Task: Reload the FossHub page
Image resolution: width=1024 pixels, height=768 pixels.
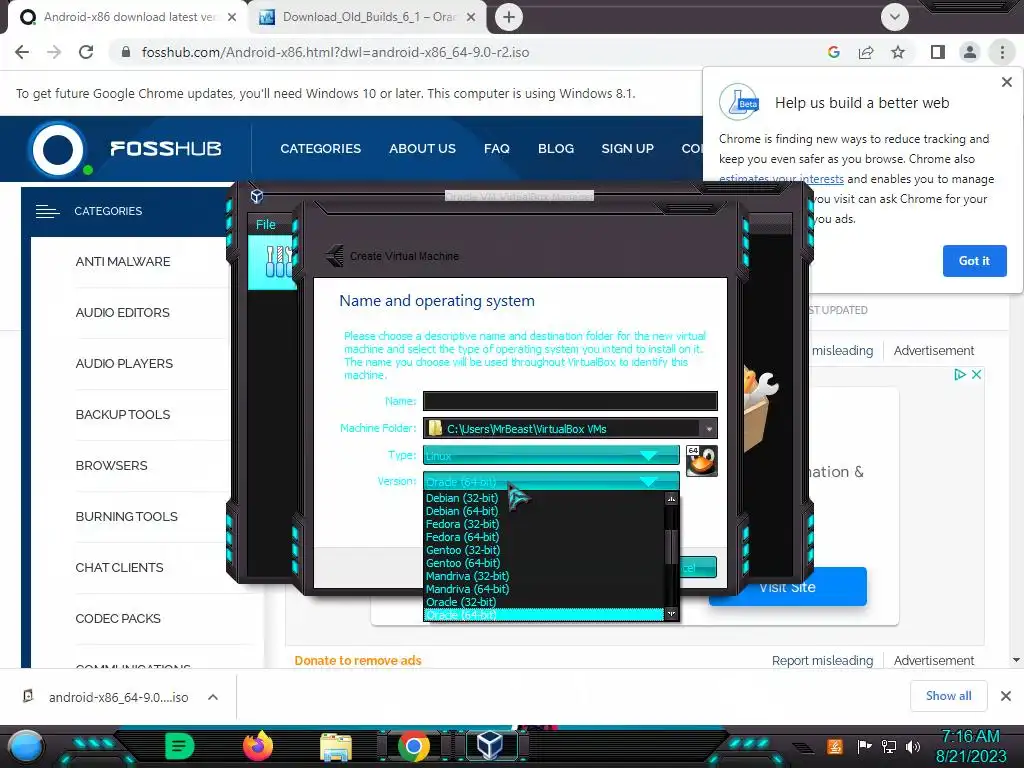Action: [86, 52]
